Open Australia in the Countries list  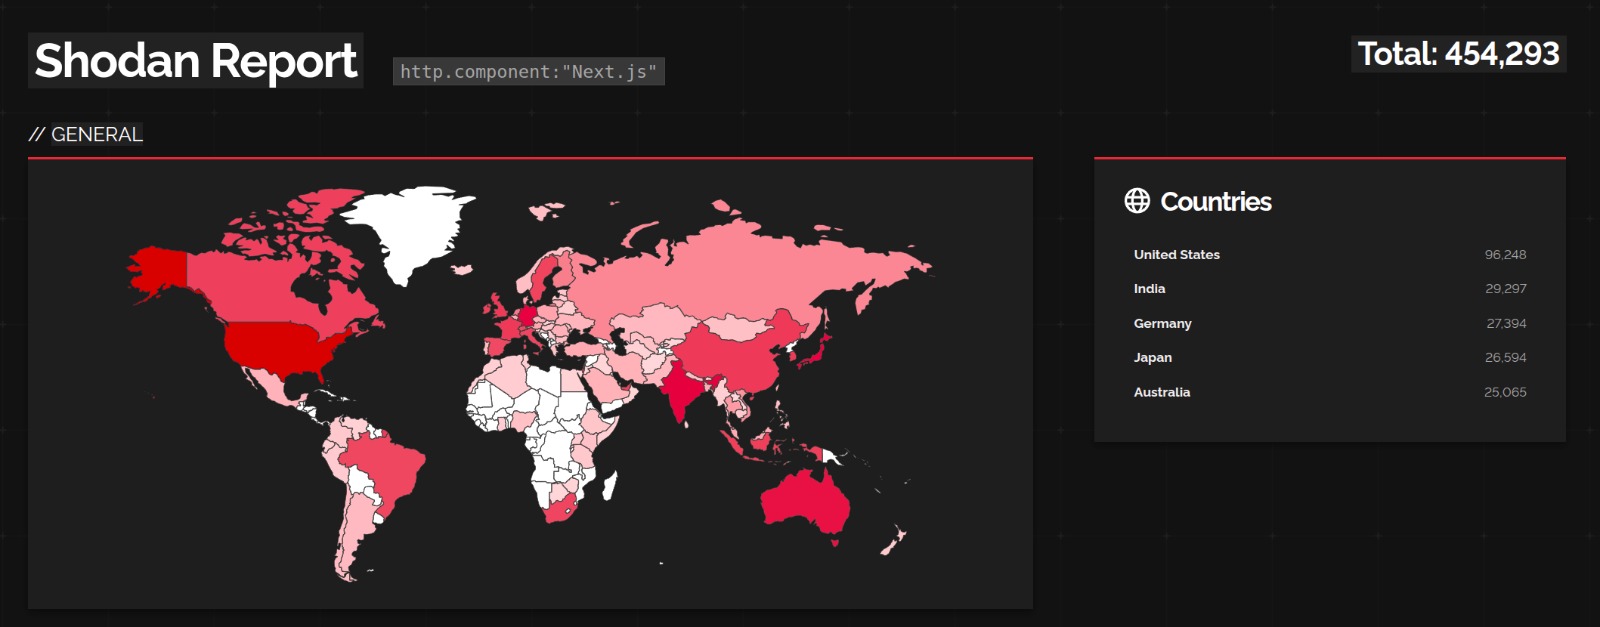1161,393
